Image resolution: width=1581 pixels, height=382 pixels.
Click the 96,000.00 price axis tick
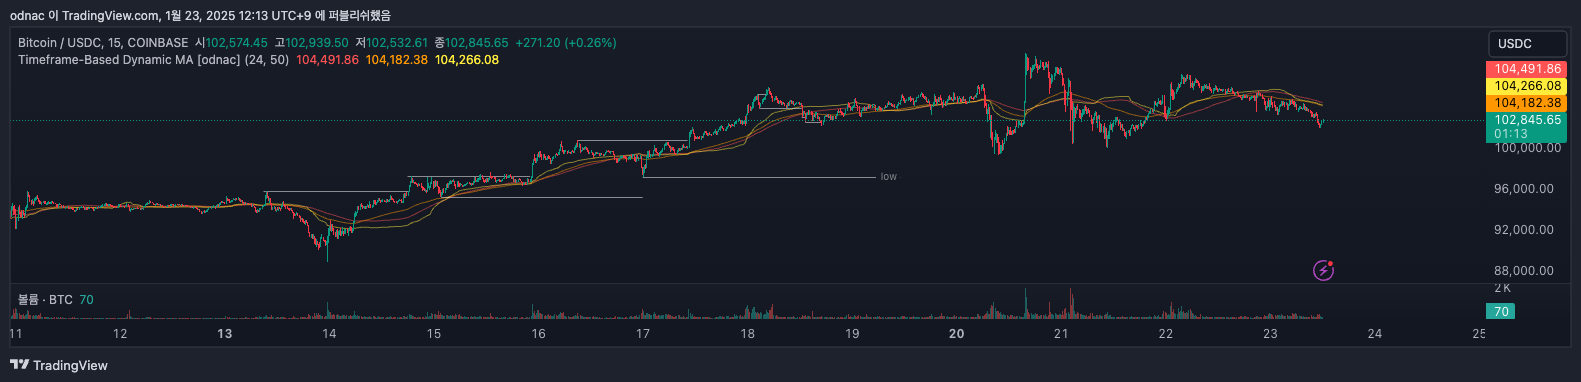(1524, 189)
